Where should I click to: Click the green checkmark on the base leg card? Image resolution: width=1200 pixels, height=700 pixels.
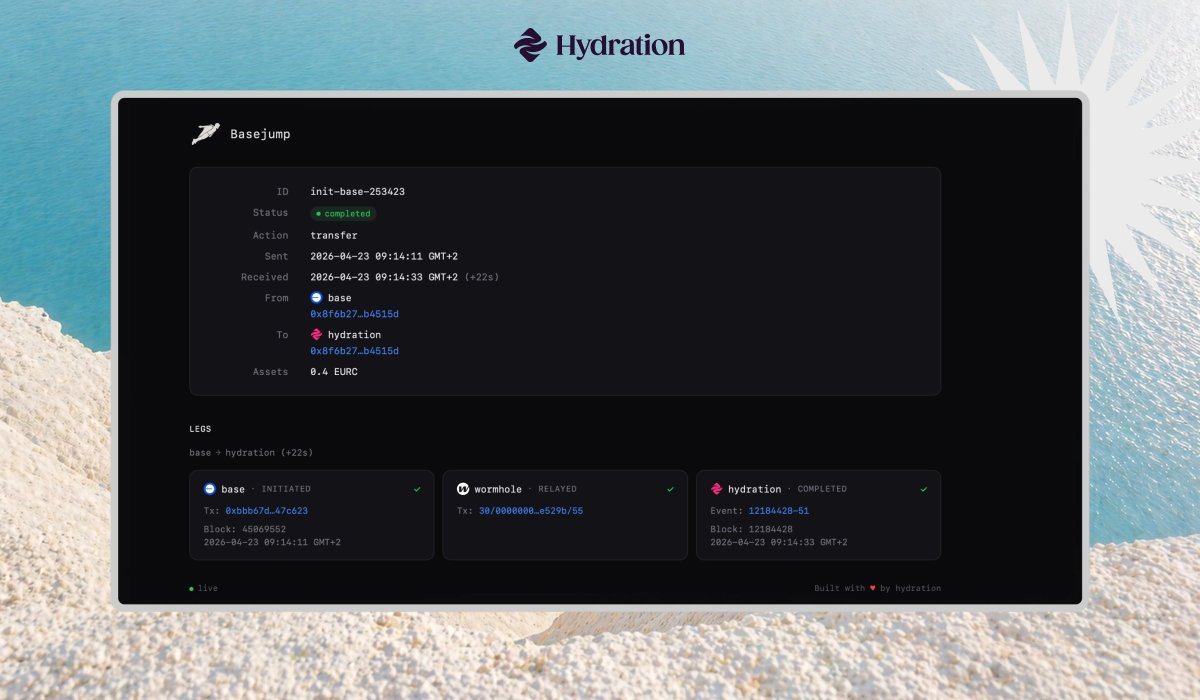(417, 489)
